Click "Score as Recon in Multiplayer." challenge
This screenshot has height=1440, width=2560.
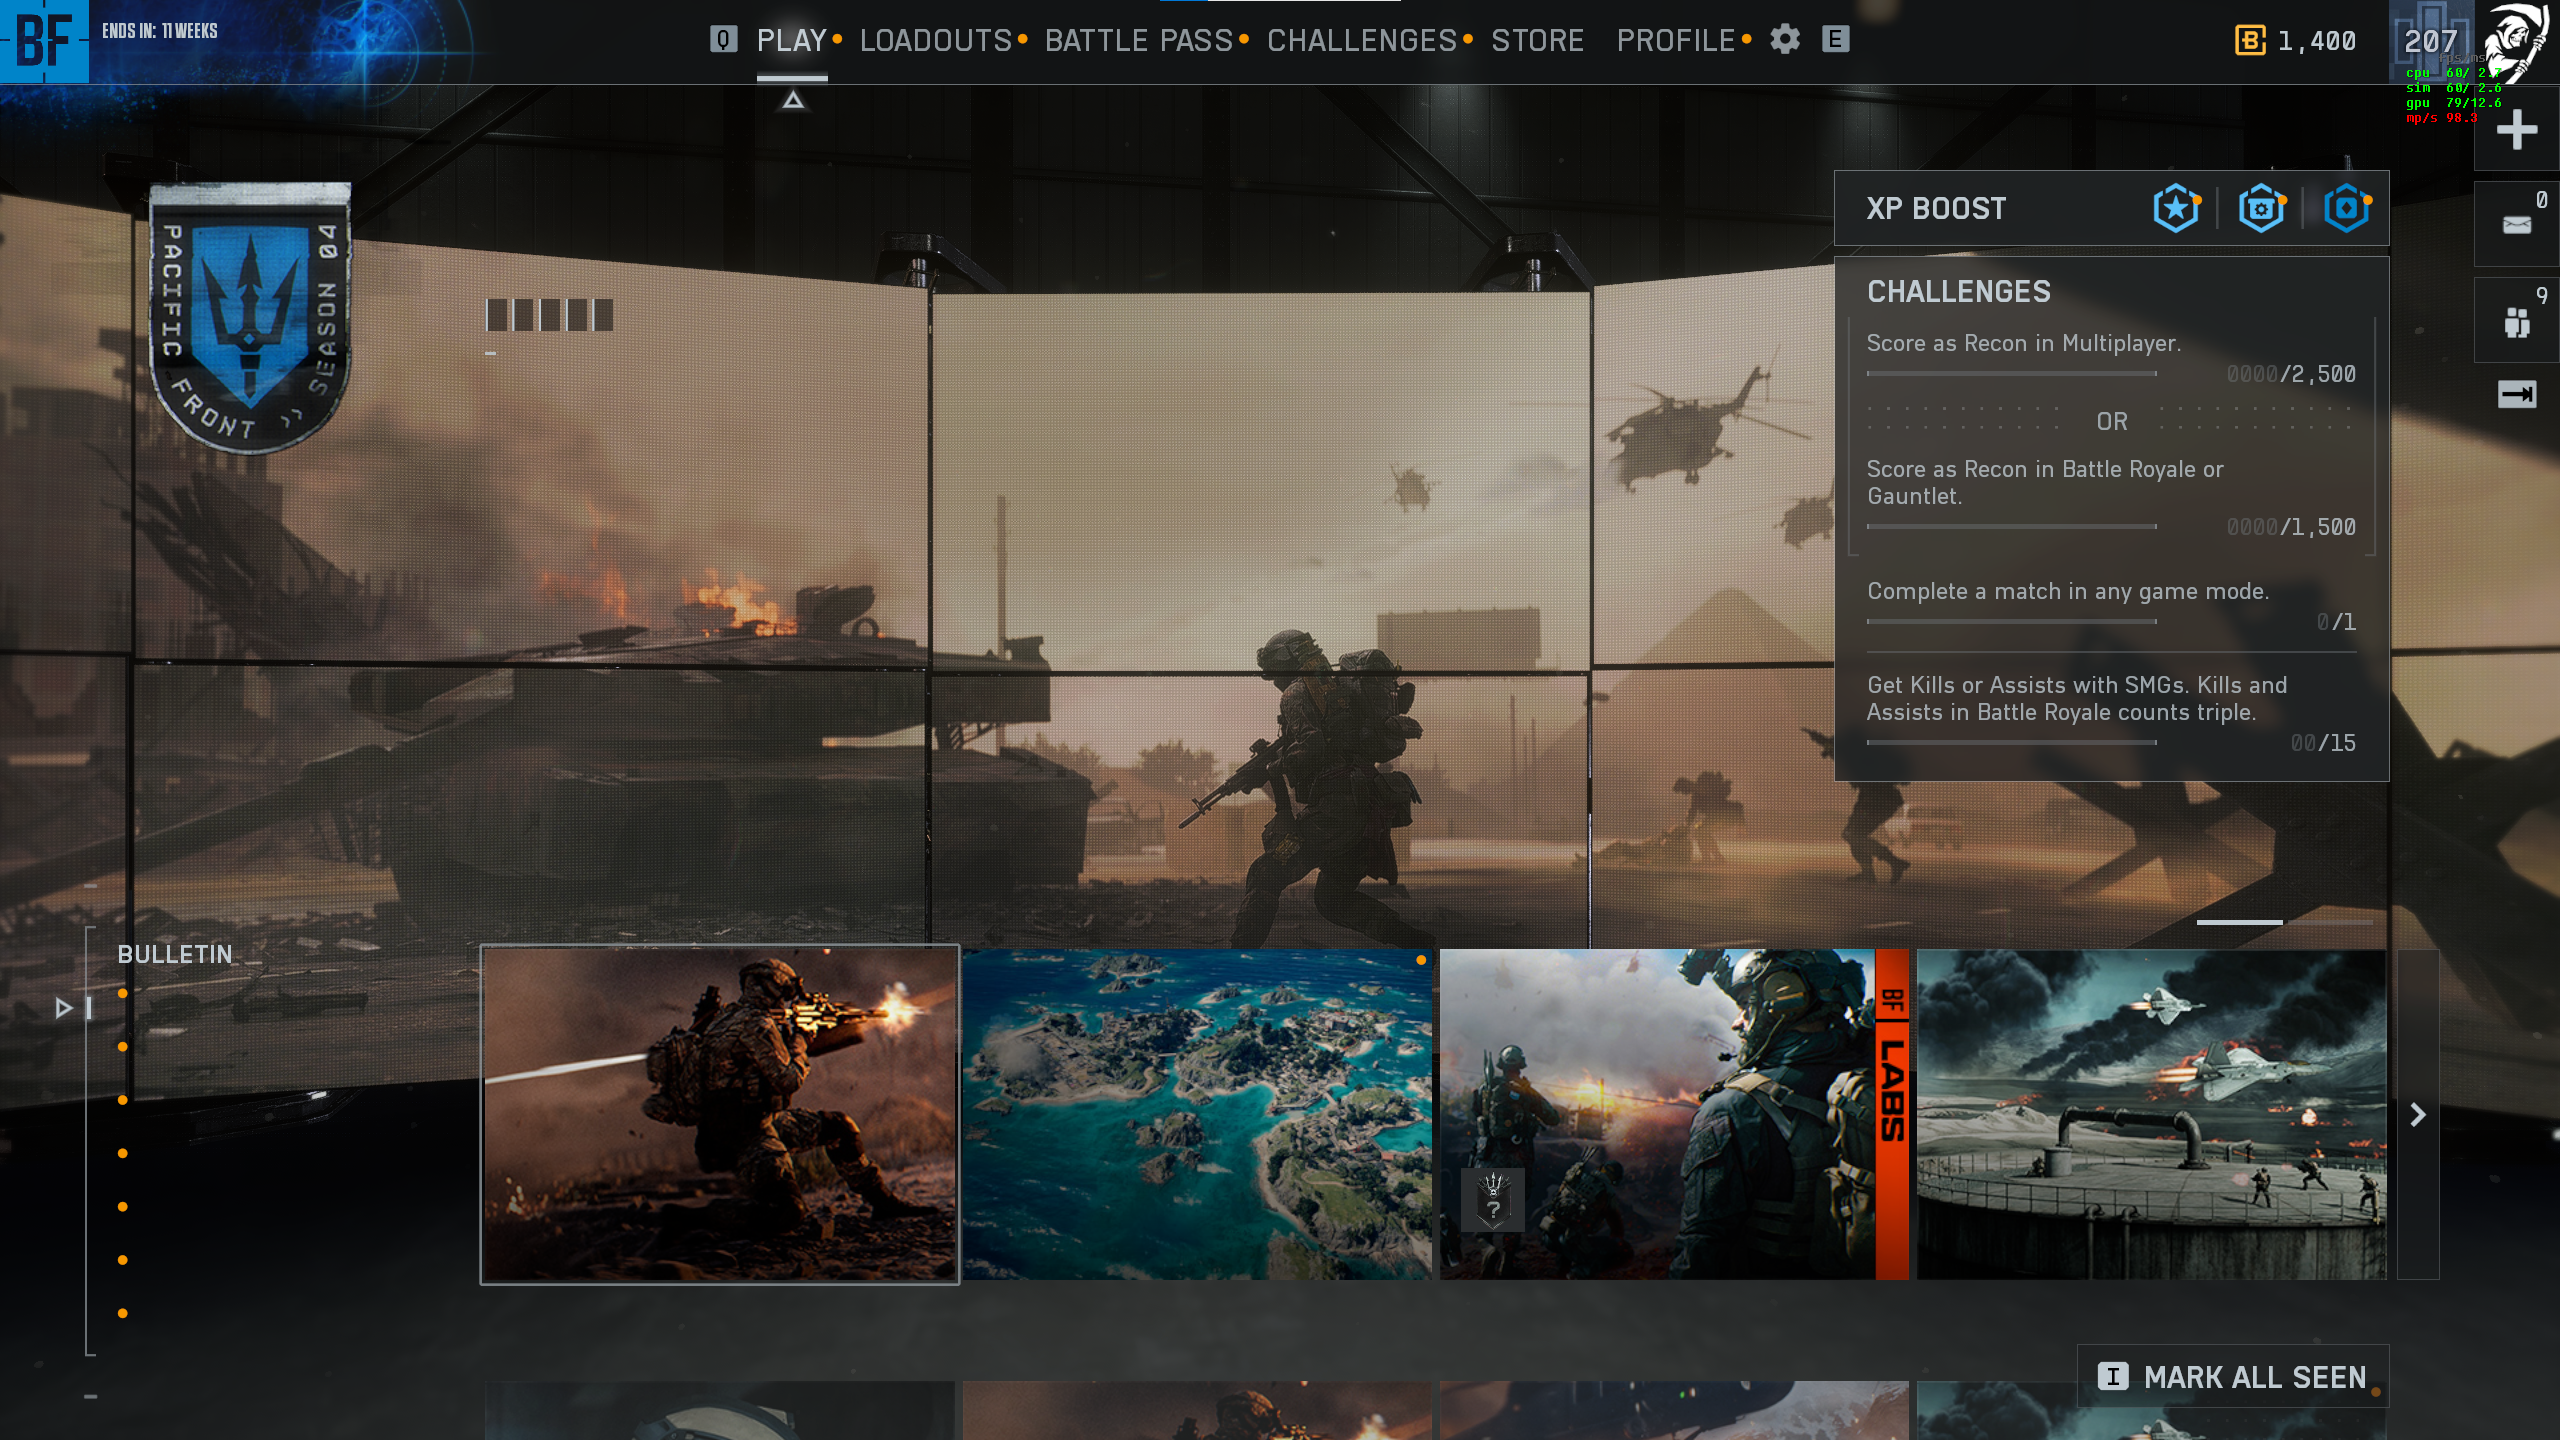2023,343
